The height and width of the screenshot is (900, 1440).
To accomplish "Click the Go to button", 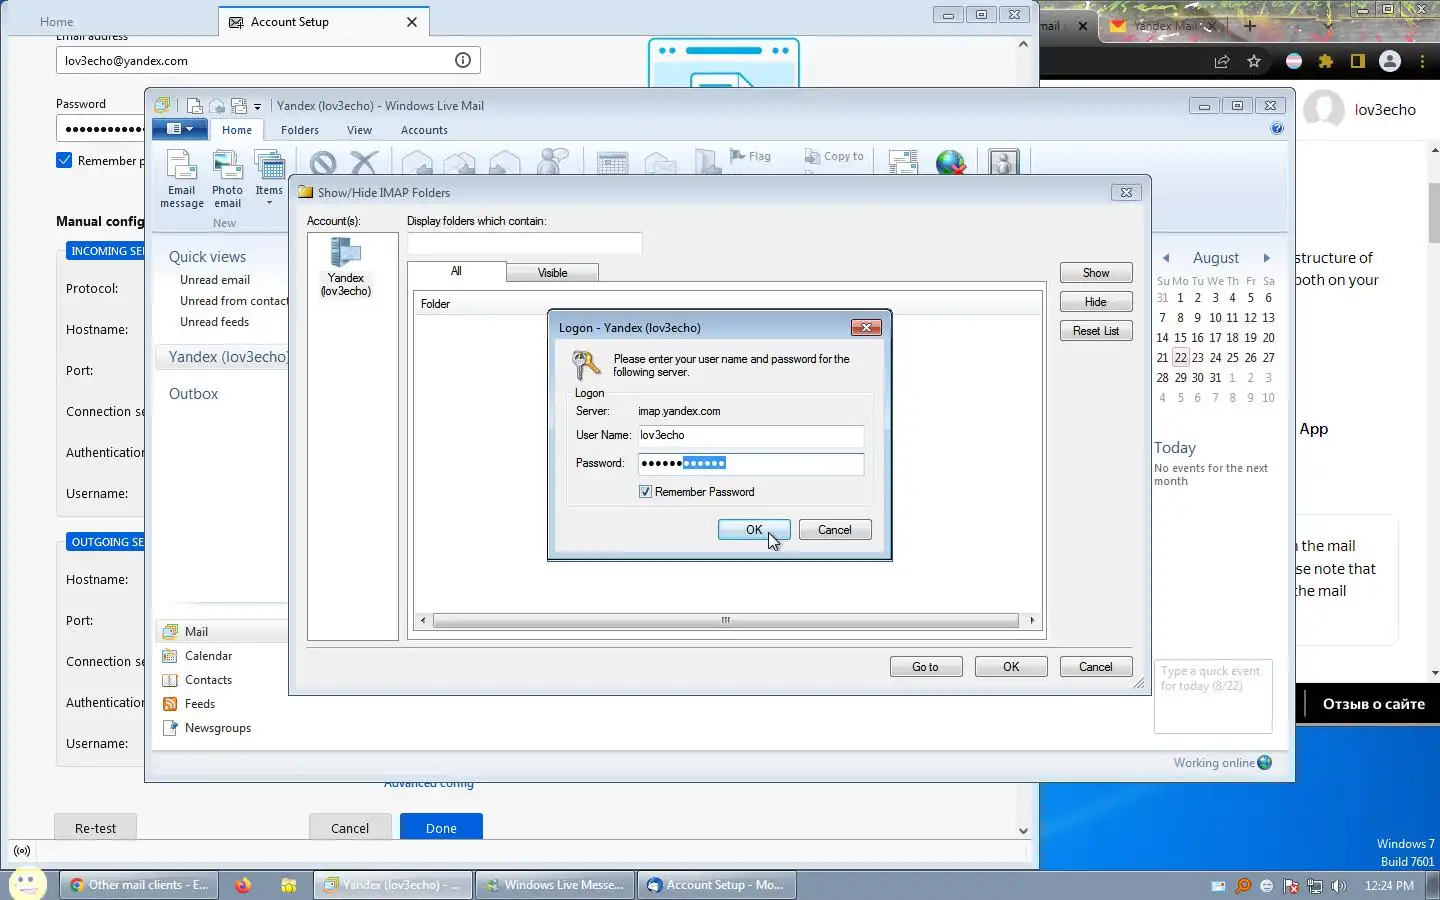I will (x=926, y=667).
